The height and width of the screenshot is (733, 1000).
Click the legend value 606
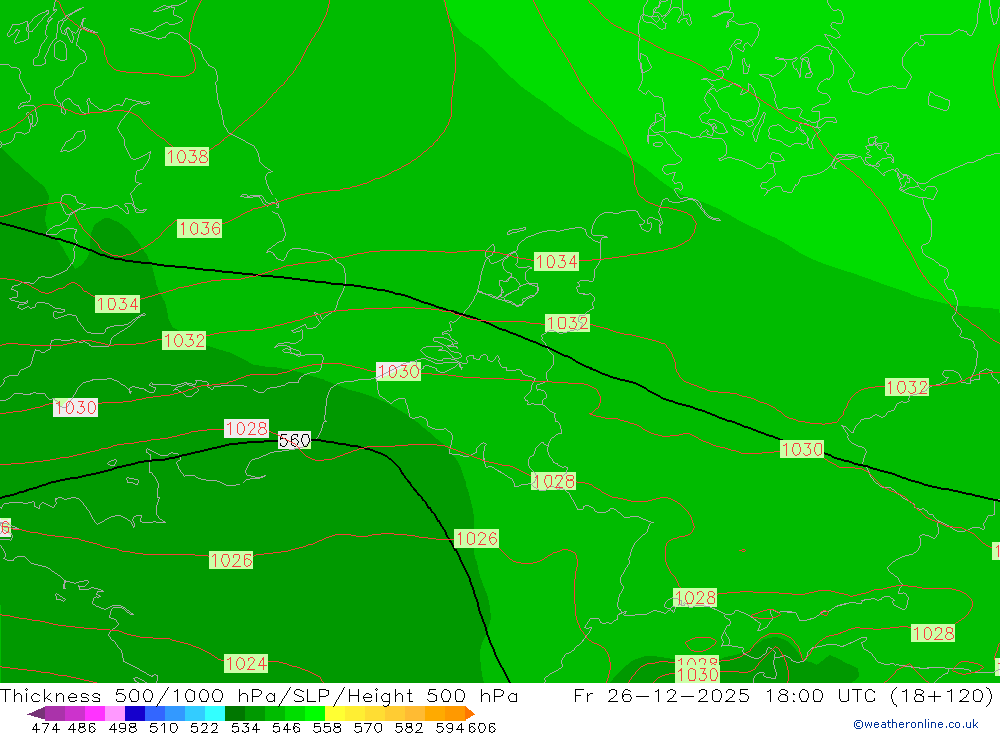pos(482,727)
